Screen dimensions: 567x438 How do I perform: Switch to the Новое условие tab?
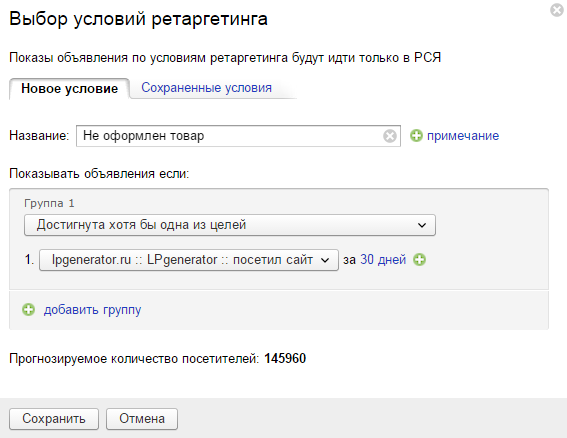[69, 89]
